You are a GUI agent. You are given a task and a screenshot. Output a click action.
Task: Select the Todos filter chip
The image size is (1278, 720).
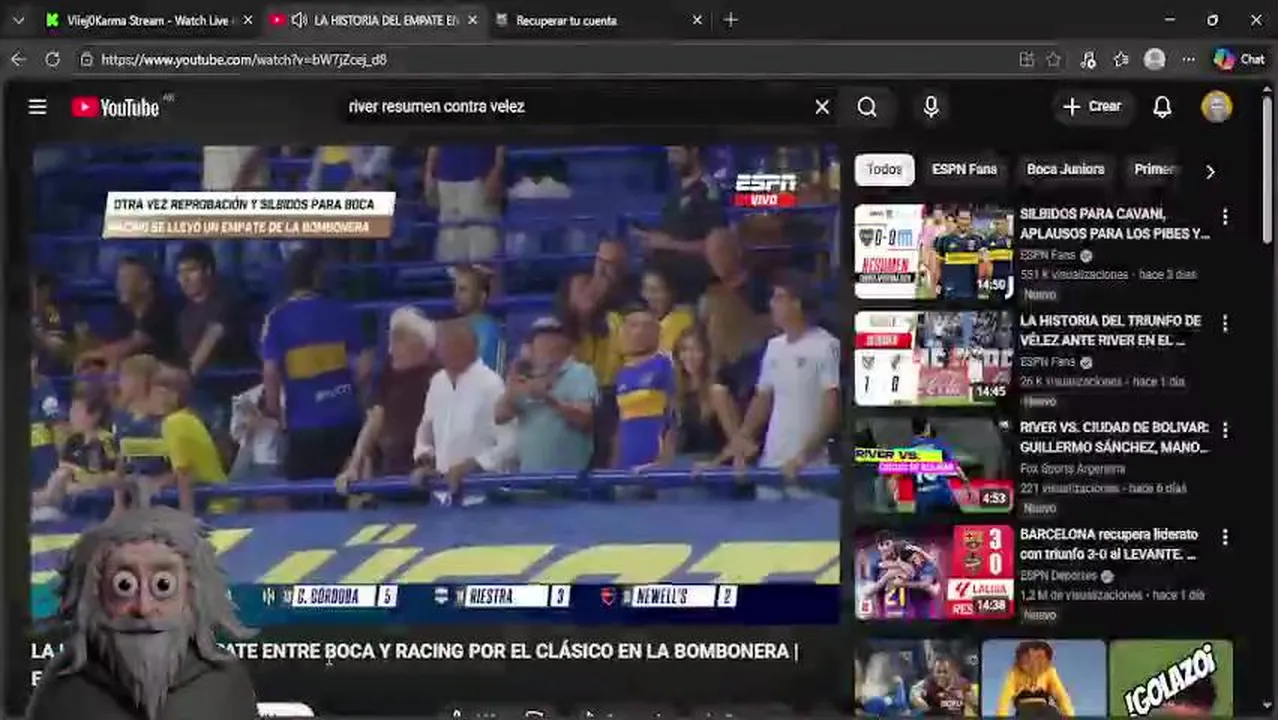pos(884,169)
